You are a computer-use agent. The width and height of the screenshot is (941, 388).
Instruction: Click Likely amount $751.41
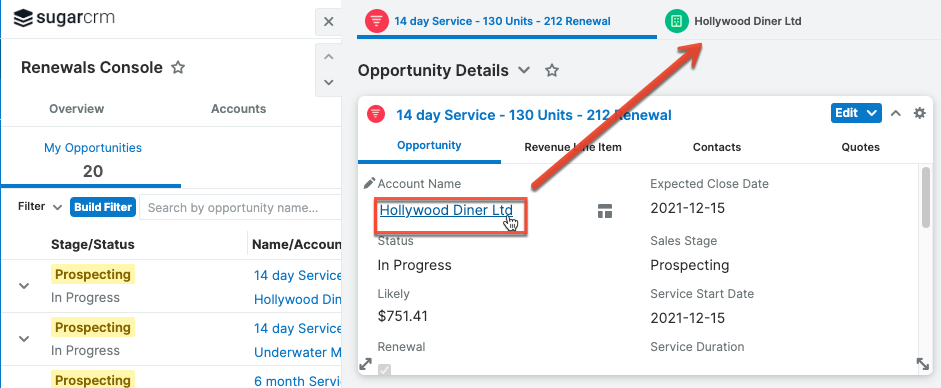coord(403,315)
